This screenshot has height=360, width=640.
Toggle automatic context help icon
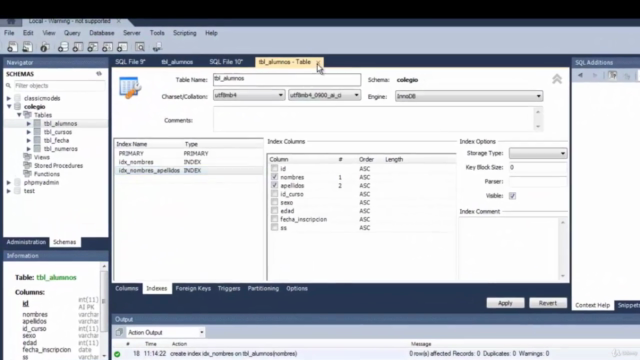pyautogui.click(x=613, y=76)
